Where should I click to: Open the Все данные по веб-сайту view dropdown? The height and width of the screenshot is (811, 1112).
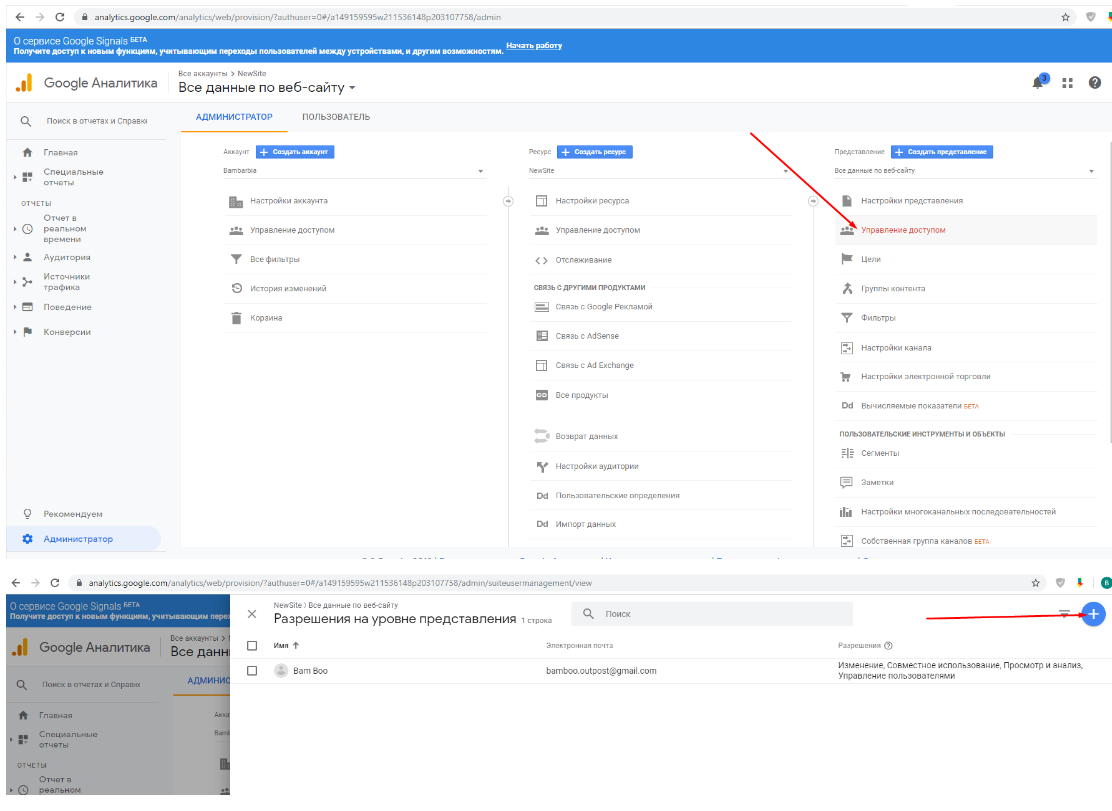point(267,87)
